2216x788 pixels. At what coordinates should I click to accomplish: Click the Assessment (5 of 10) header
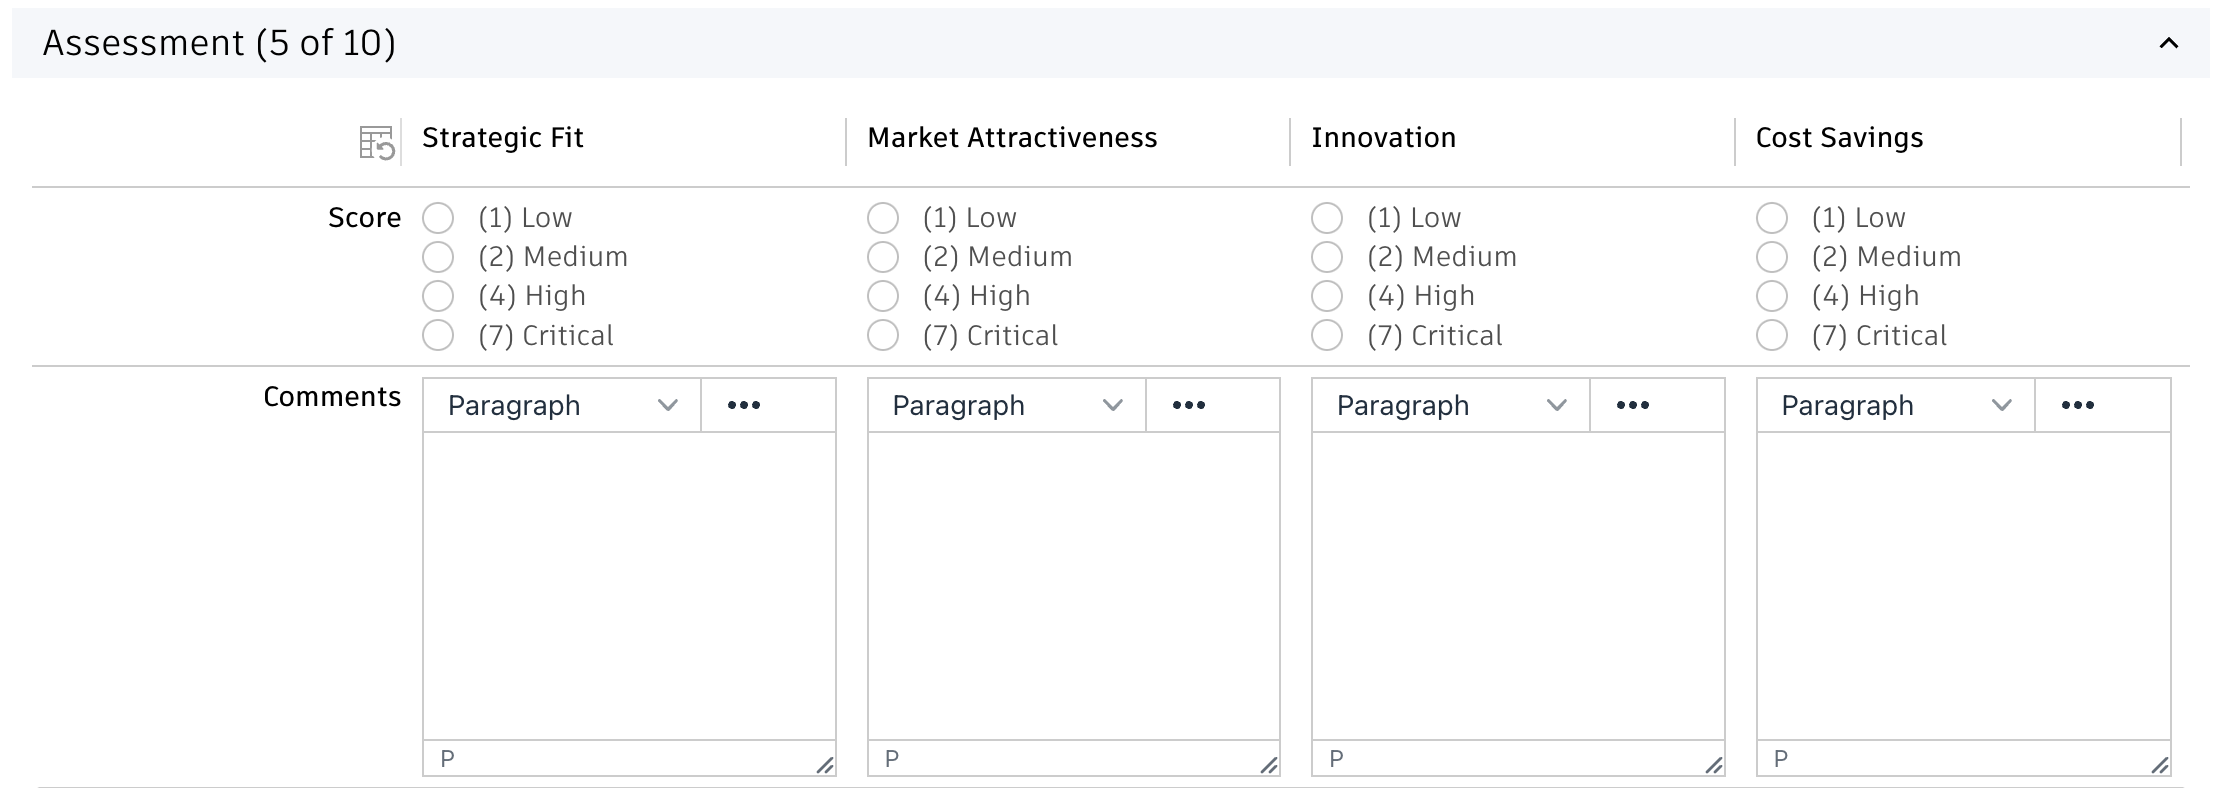(x=219, y=43)
